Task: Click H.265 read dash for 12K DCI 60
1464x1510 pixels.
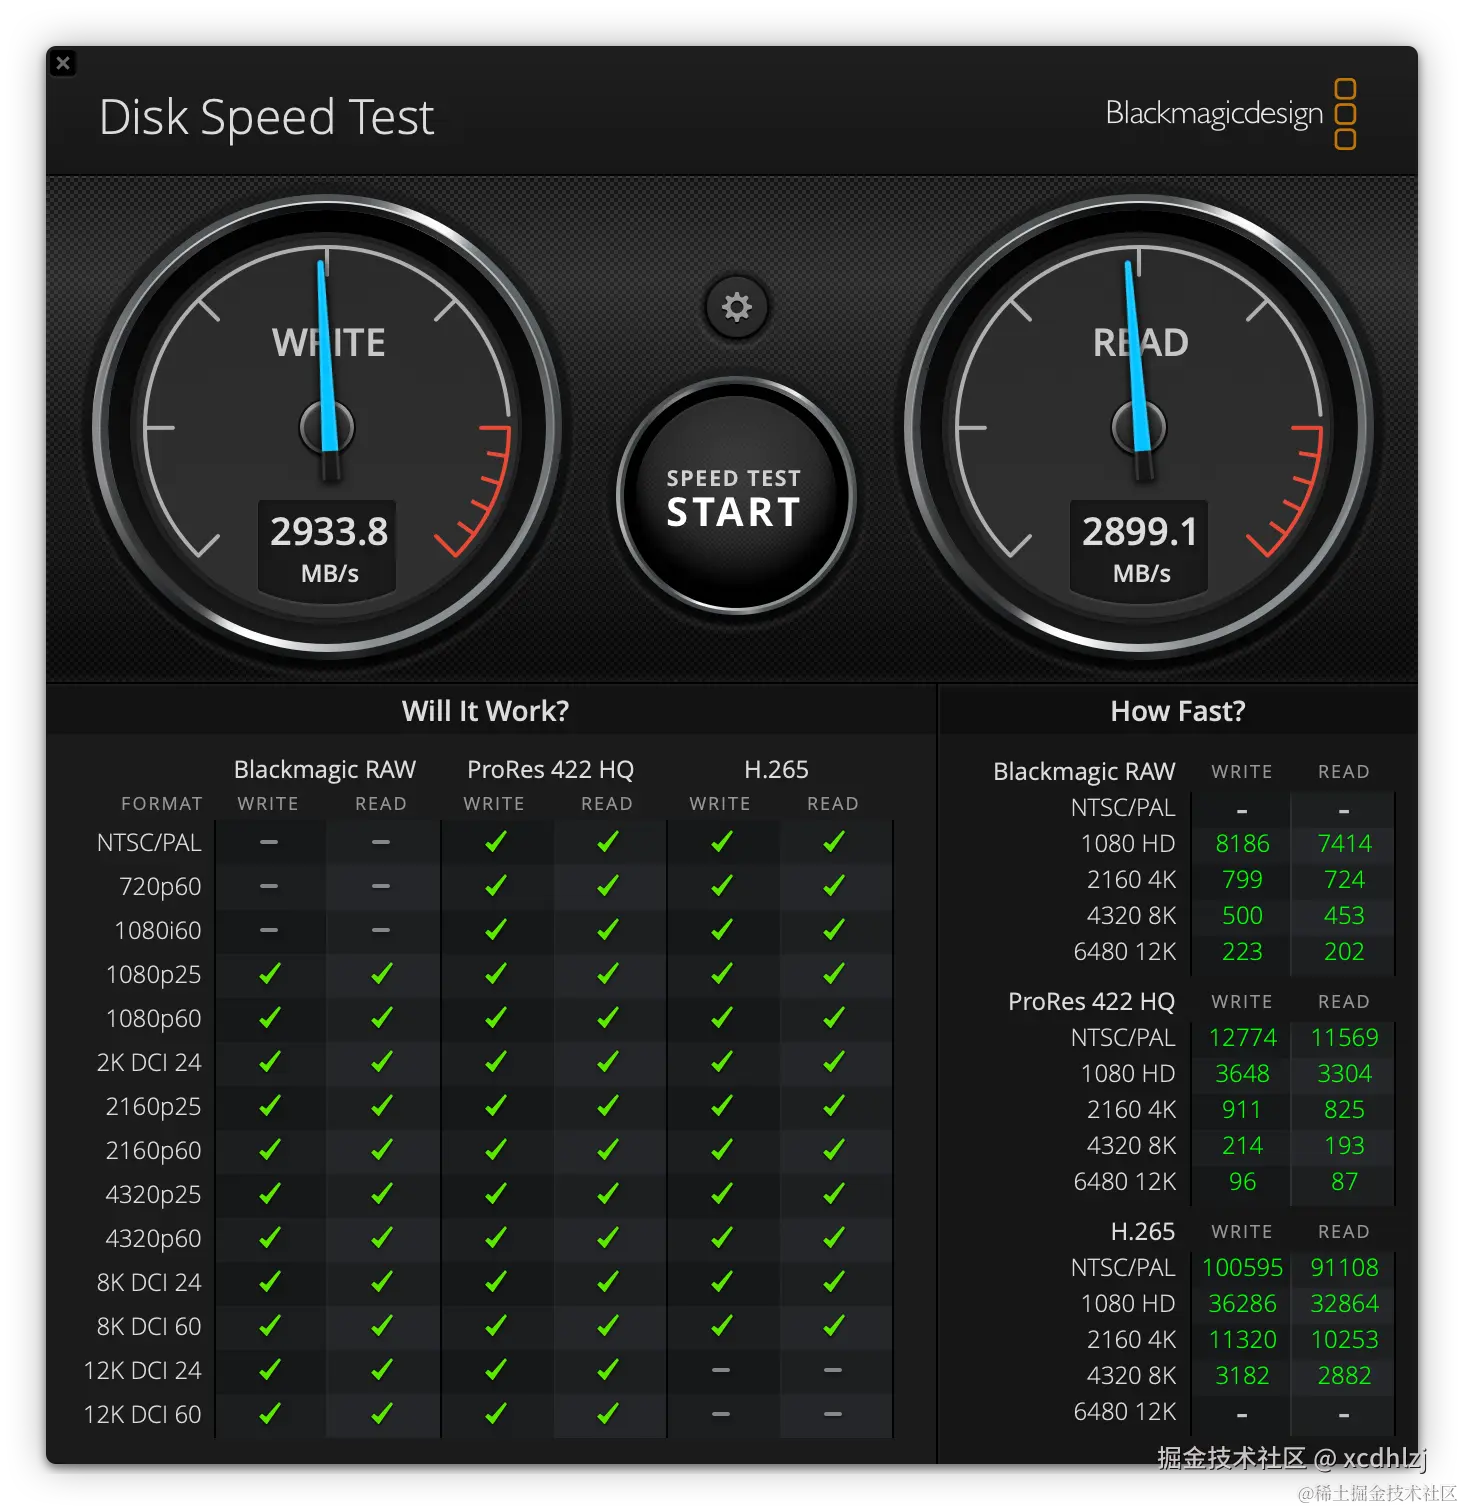Action: tap(833, 1414)
